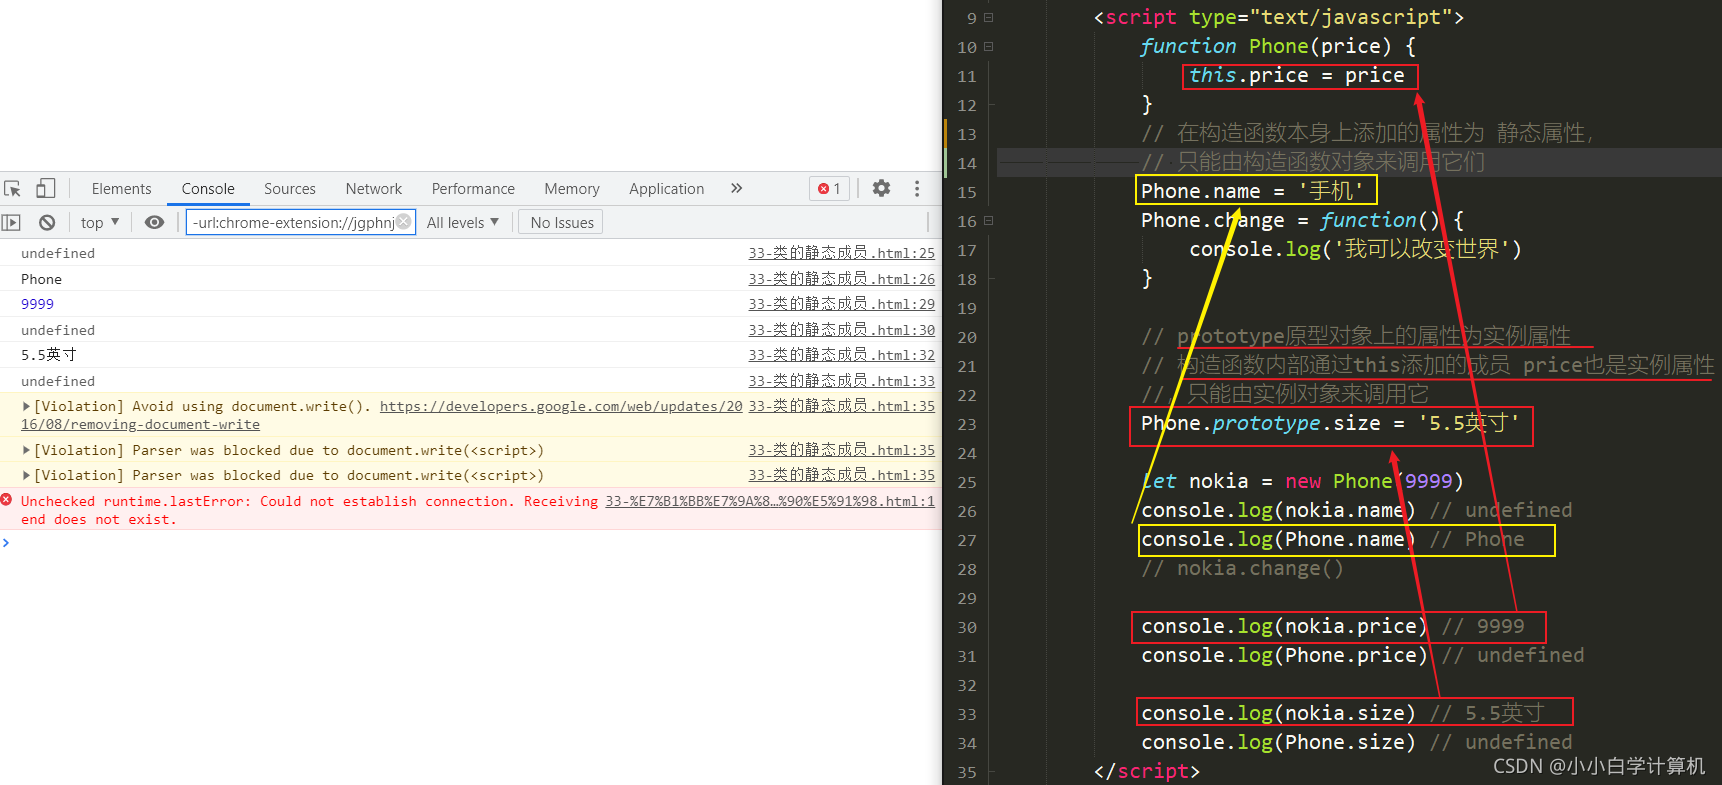This screenshot has width=1722, height=785.
Task: Open the developers.google.com document.write link
Action: pyautogui.click(x=561, y=406)
